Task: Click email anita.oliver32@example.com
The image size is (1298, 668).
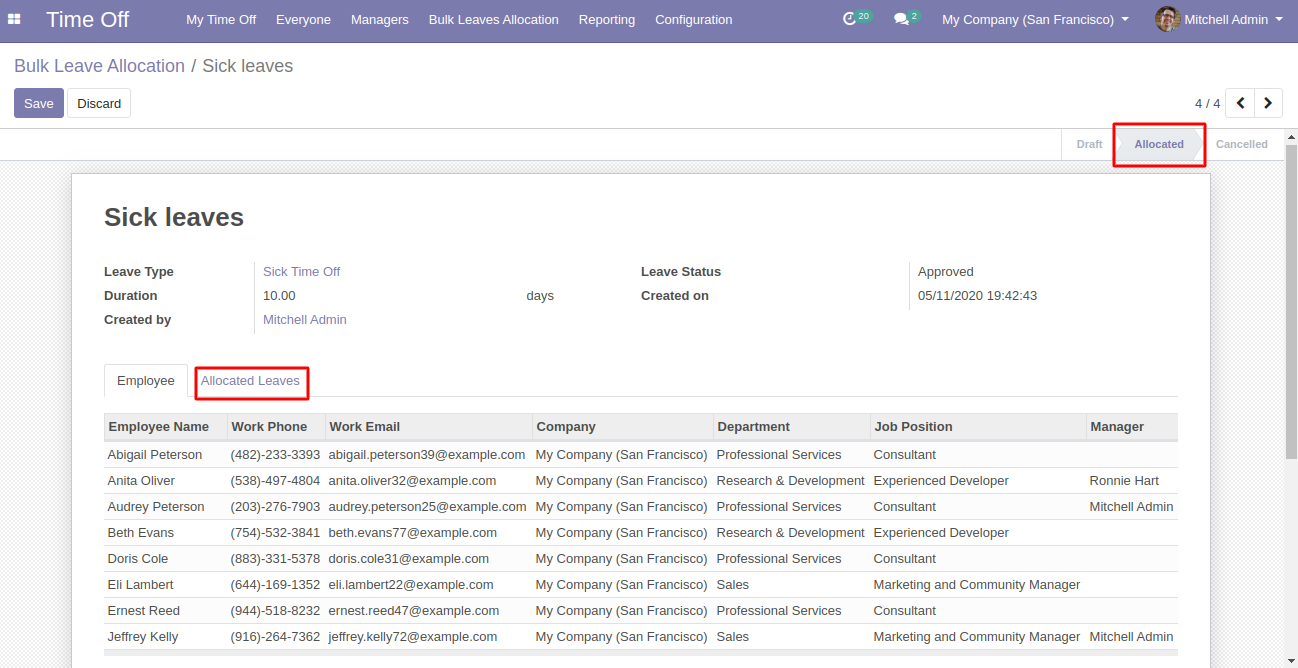Action: pos(412,481)
